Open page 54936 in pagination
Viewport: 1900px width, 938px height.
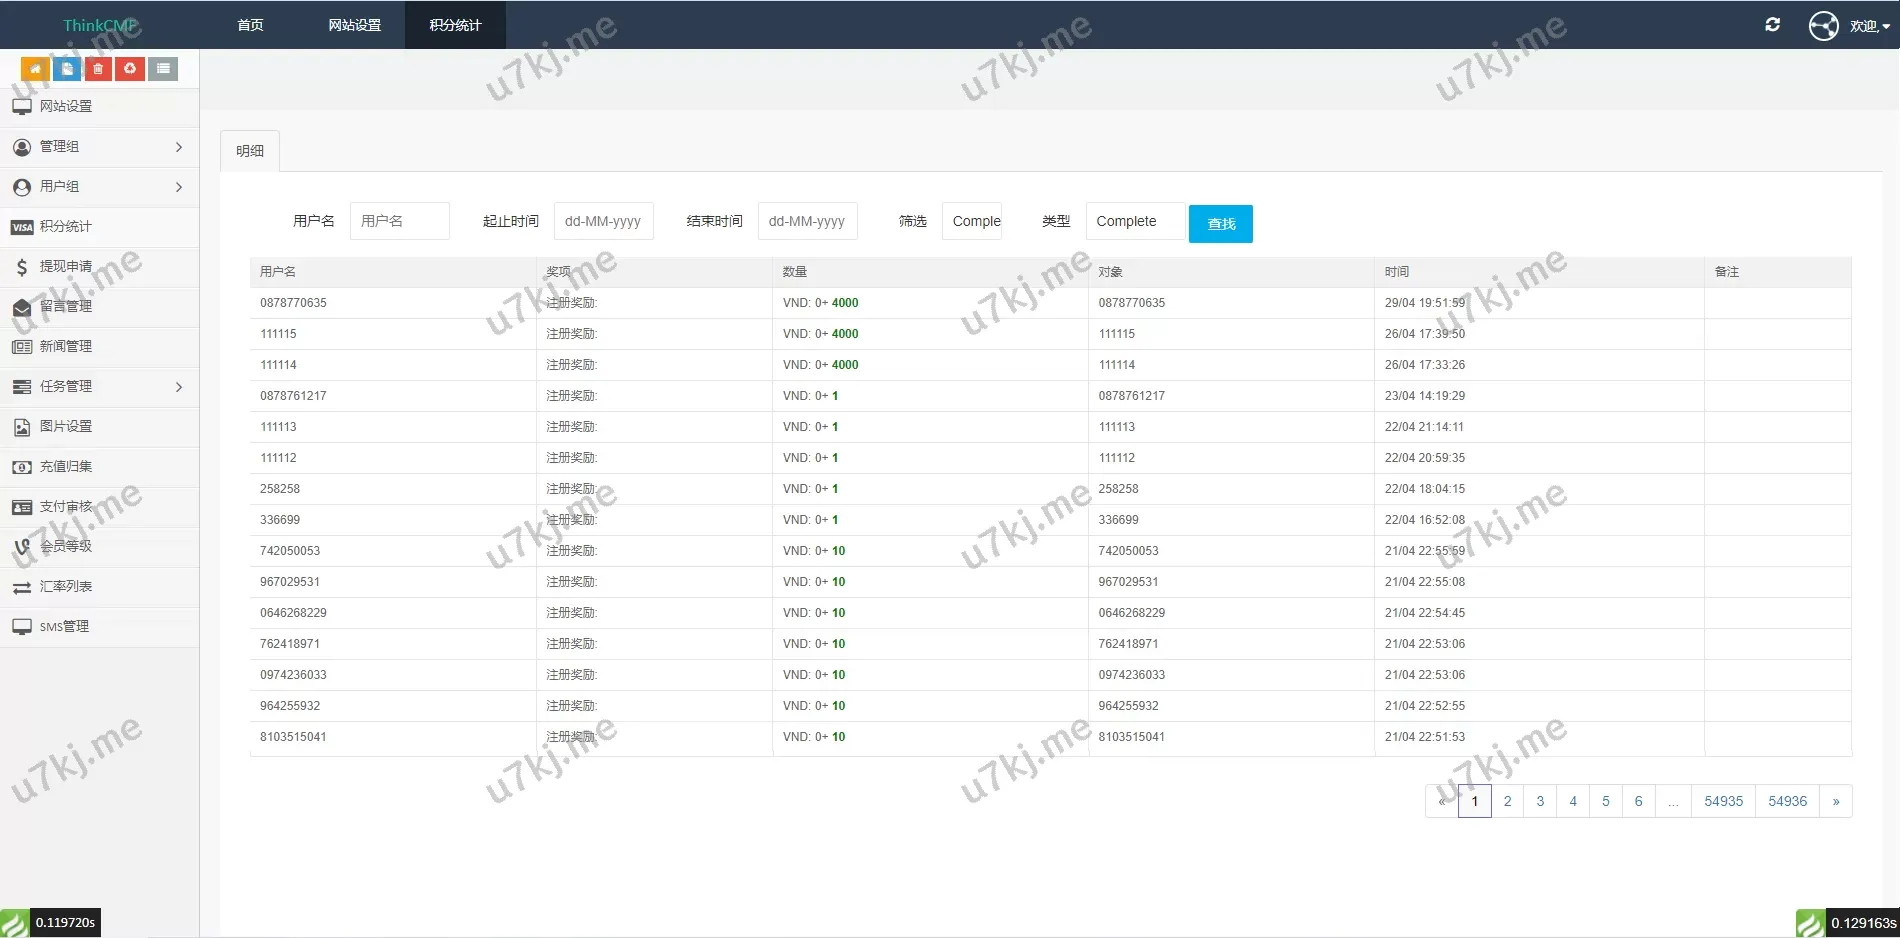click(1787, 800)
